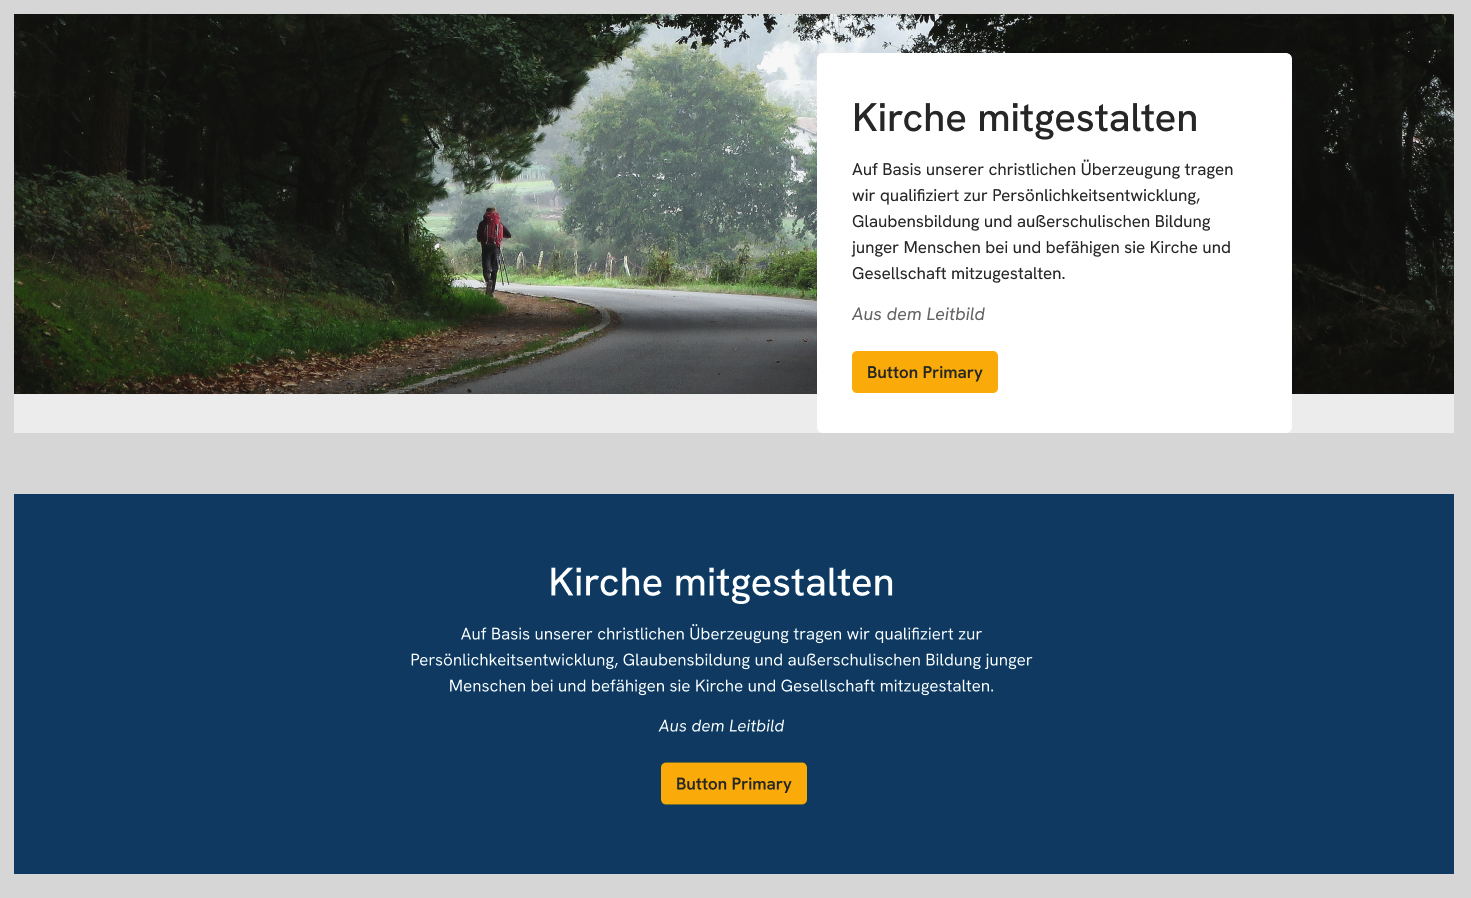Click the grassy slope on the photo's left

[150, 320]
